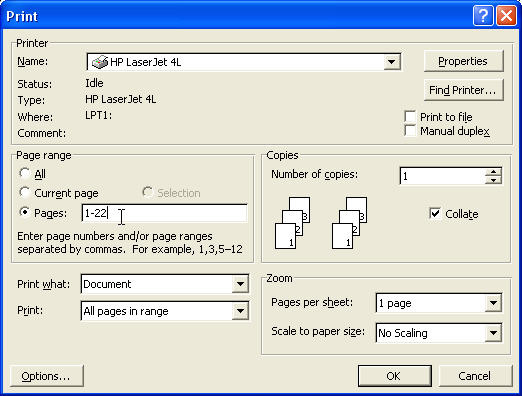The image size is (522, 396).
Task: Click the Help question mark icon
Action: coord(483,16)
